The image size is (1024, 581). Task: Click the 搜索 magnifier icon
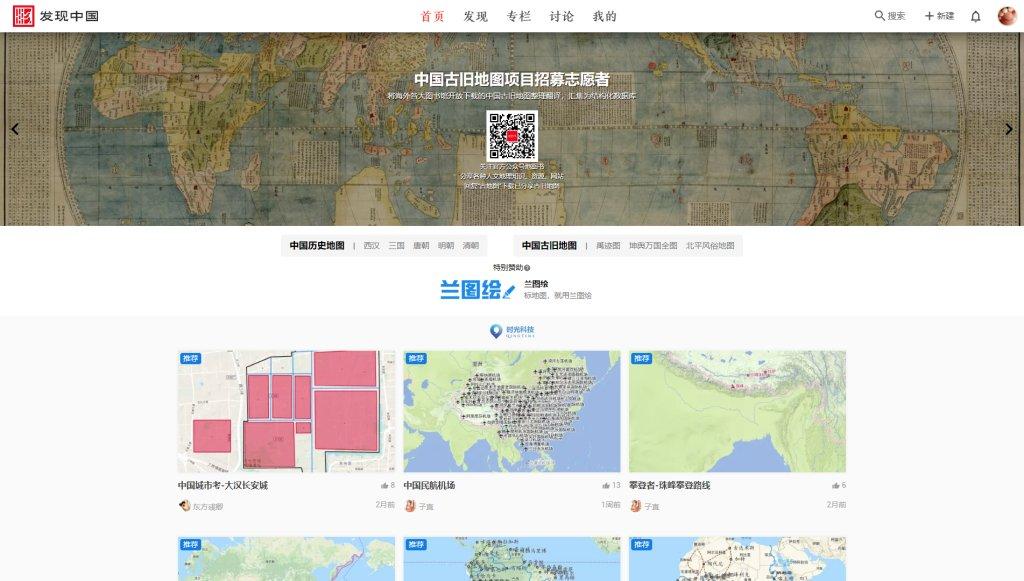[880, 16]
